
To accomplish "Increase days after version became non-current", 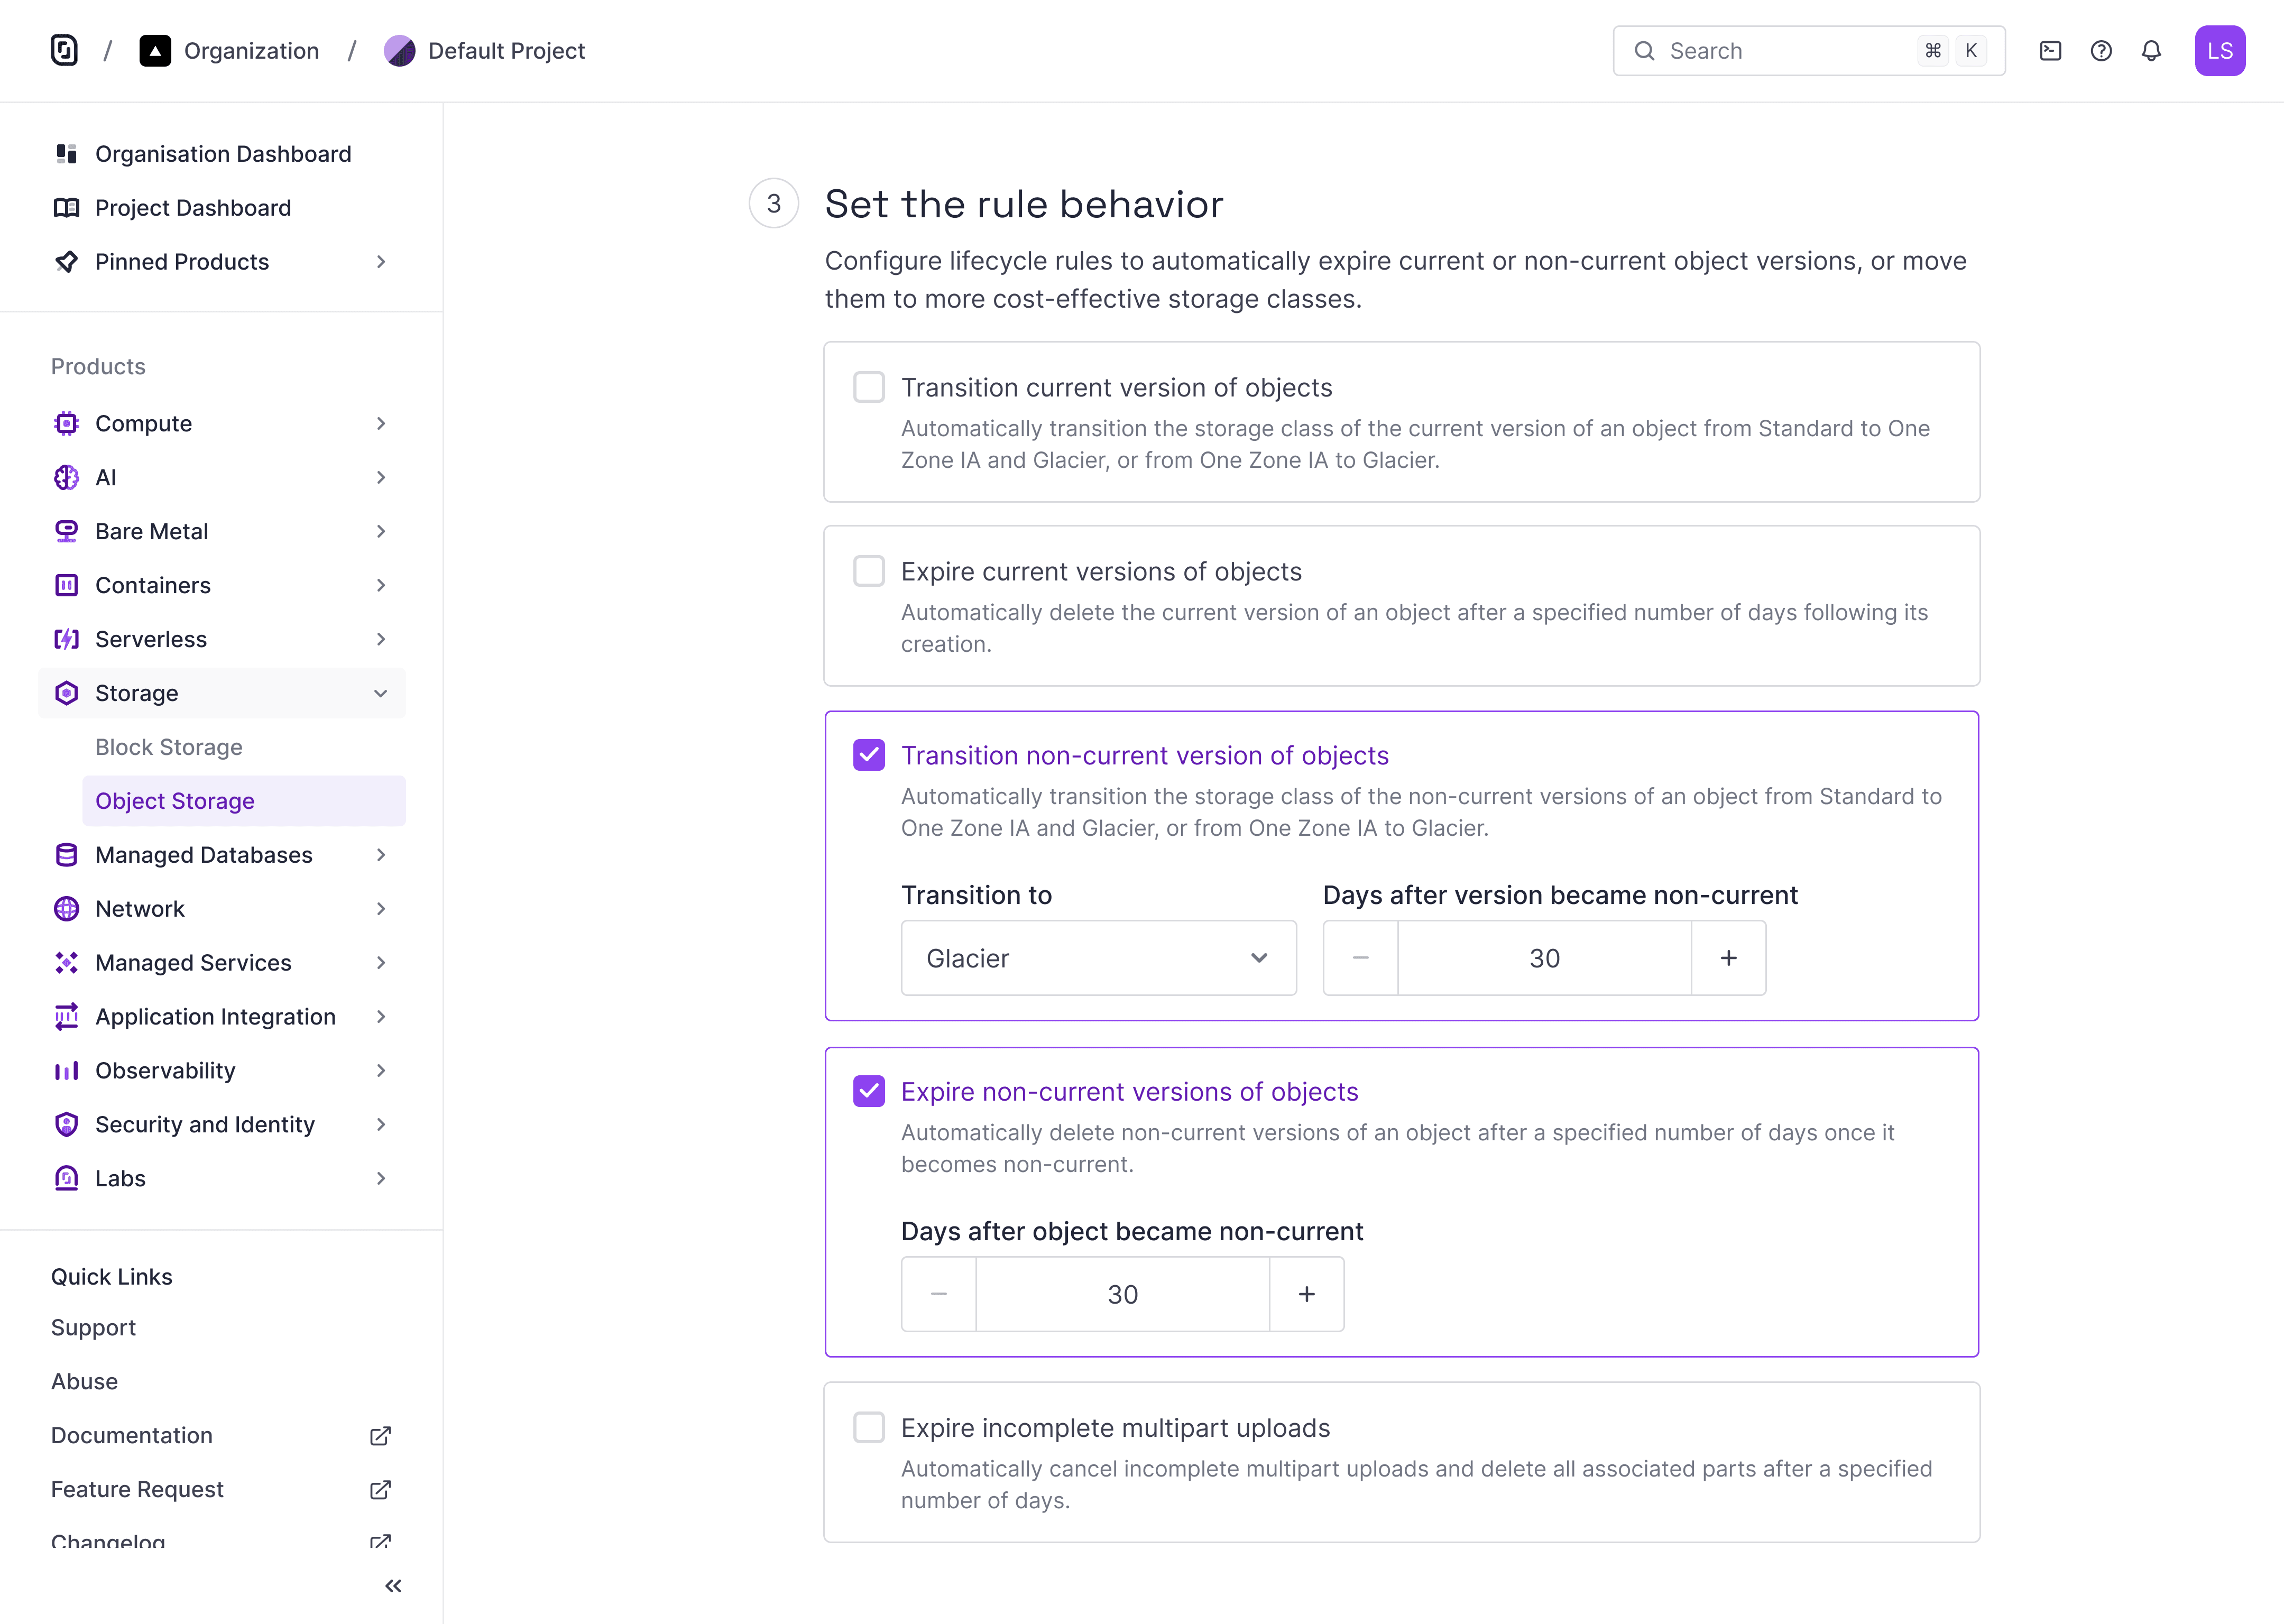I will tap(1728, 958).
